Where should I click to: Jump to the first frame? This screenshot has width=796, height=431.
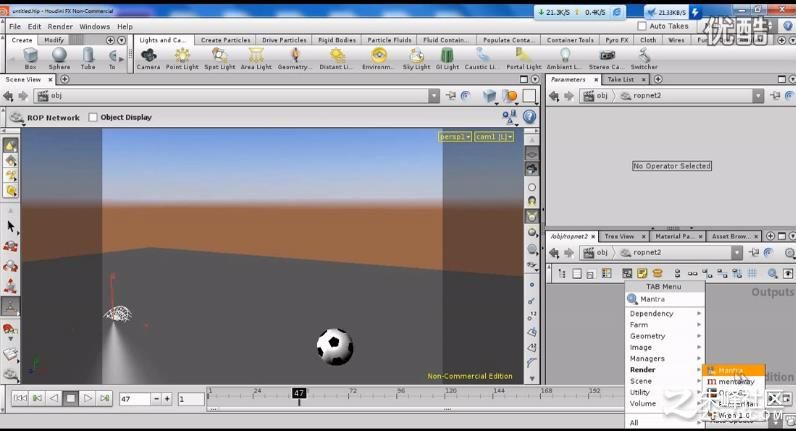pyautogui.click(x=20, y=399)
